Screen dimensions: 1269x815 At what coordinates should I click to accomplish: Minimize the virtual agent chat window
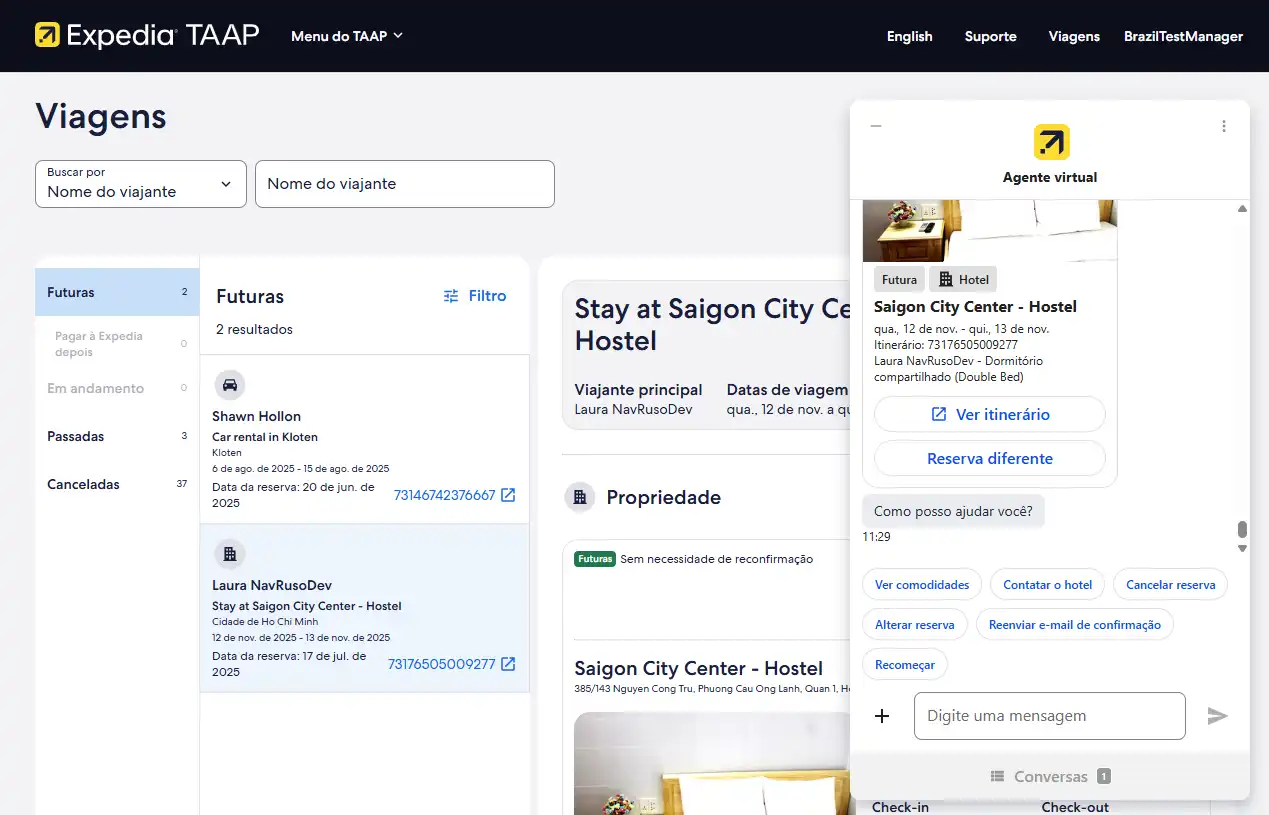876,126
